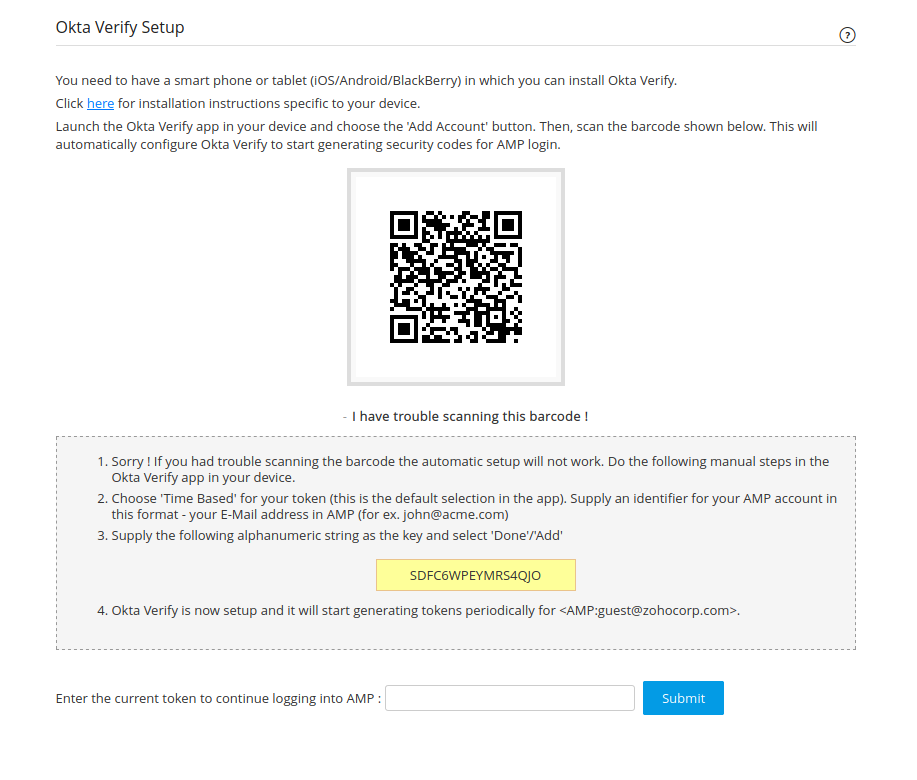Select the 'Okta Verify Setup' heading
Screen dimensions: 917x780
coord(120,27)
